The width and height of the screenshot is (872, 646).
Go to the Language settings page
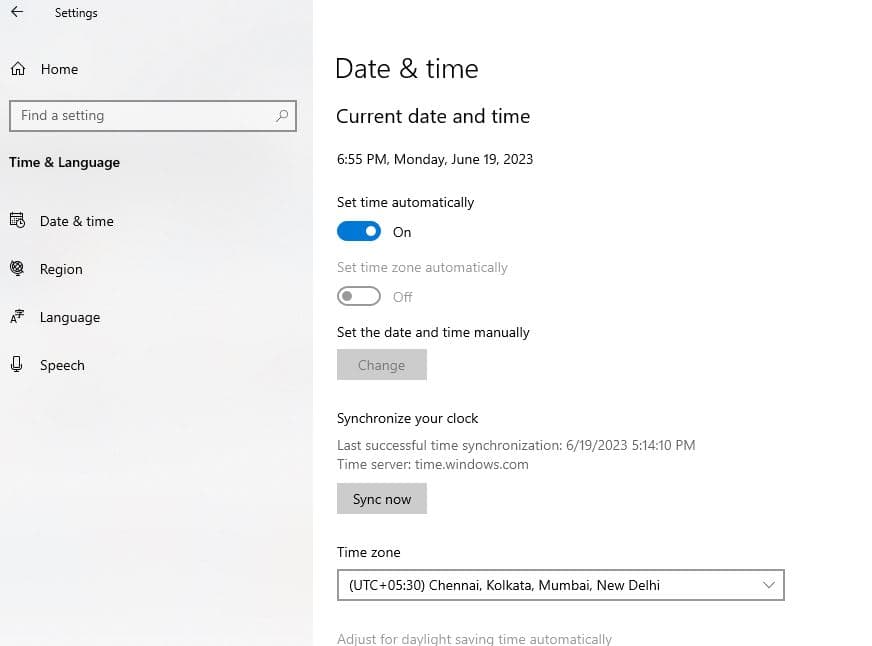[70, 317]
